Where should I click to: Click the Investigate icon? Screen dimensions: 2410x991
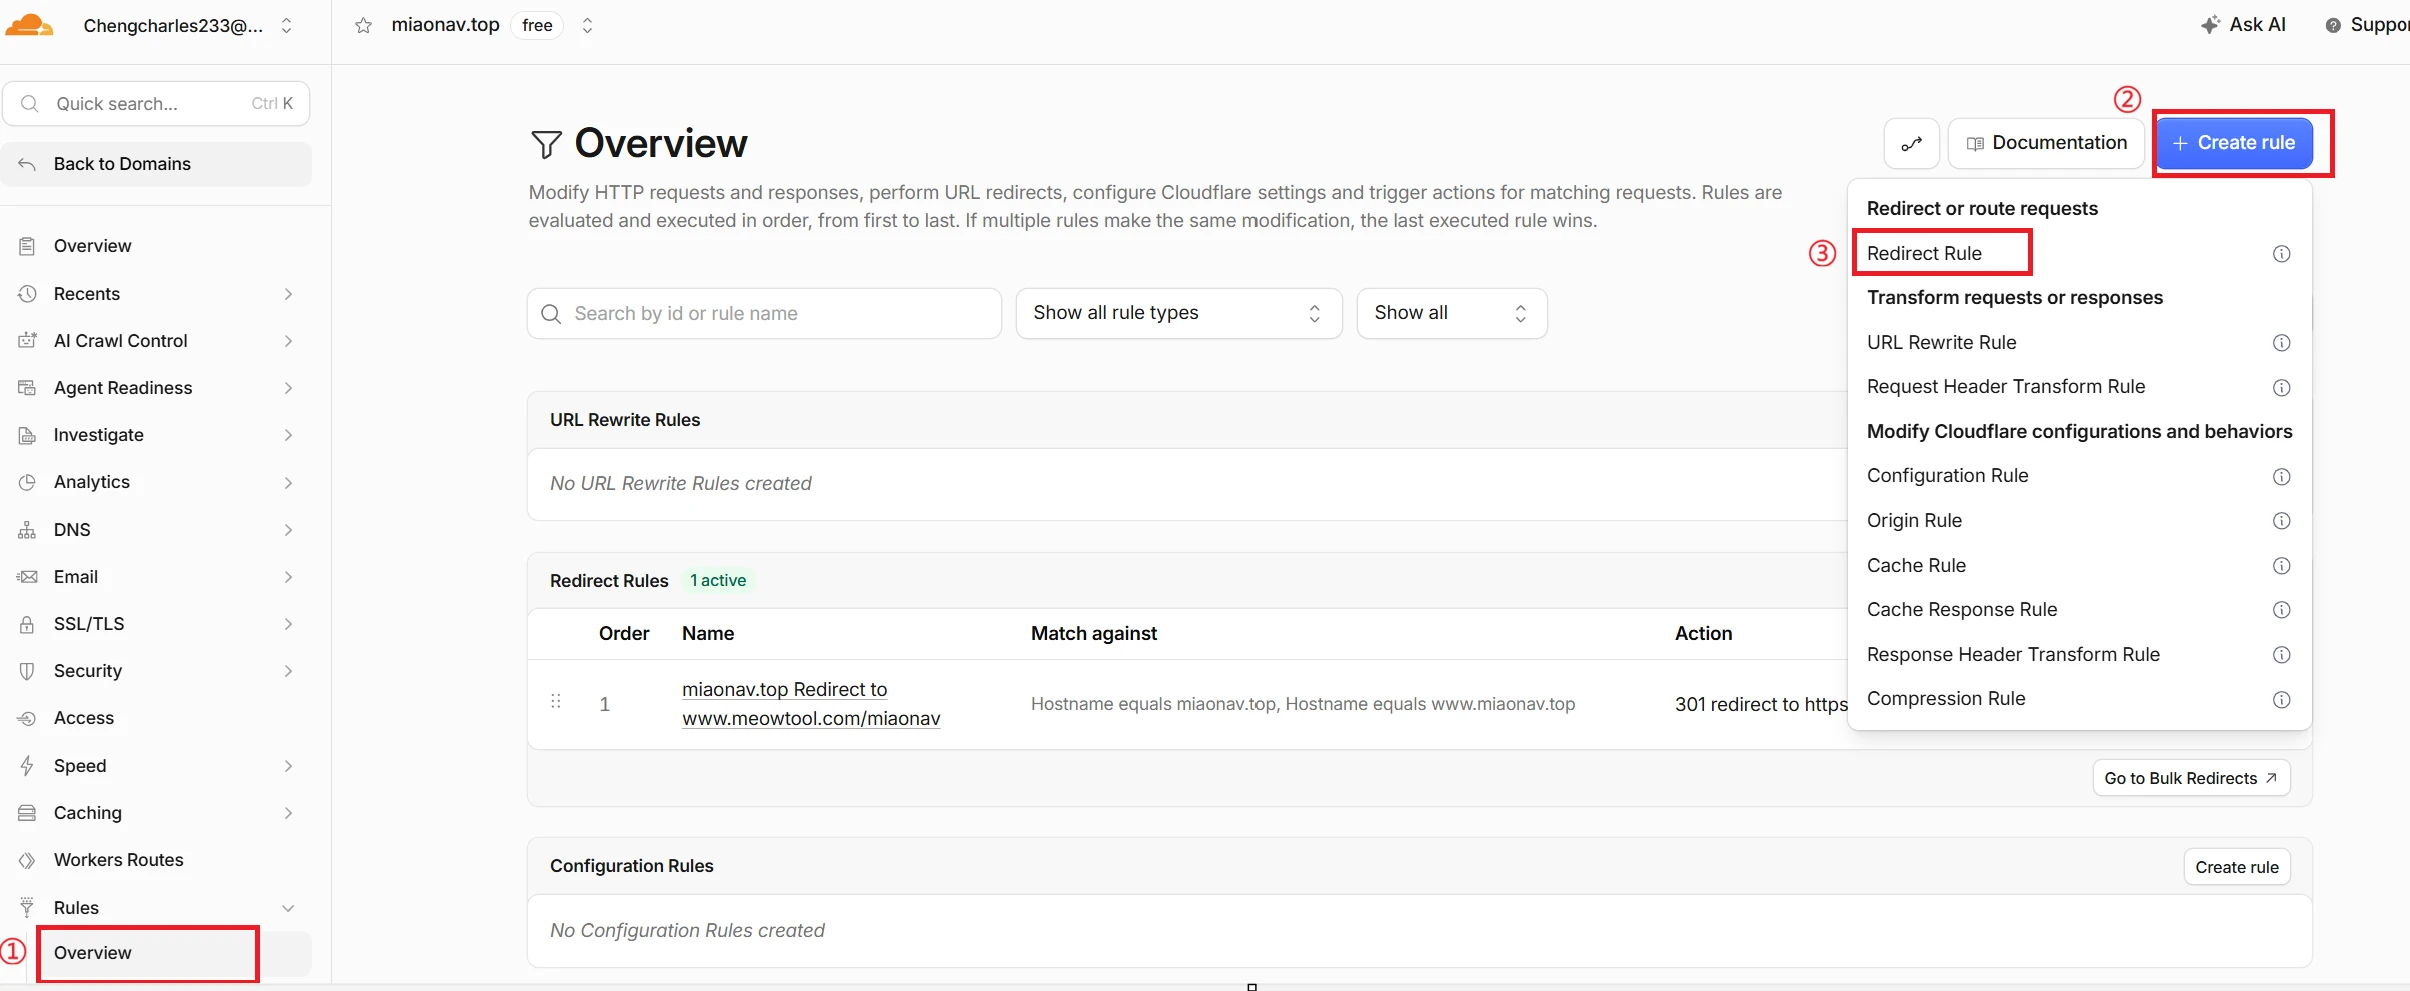click(x=27, y=435)
